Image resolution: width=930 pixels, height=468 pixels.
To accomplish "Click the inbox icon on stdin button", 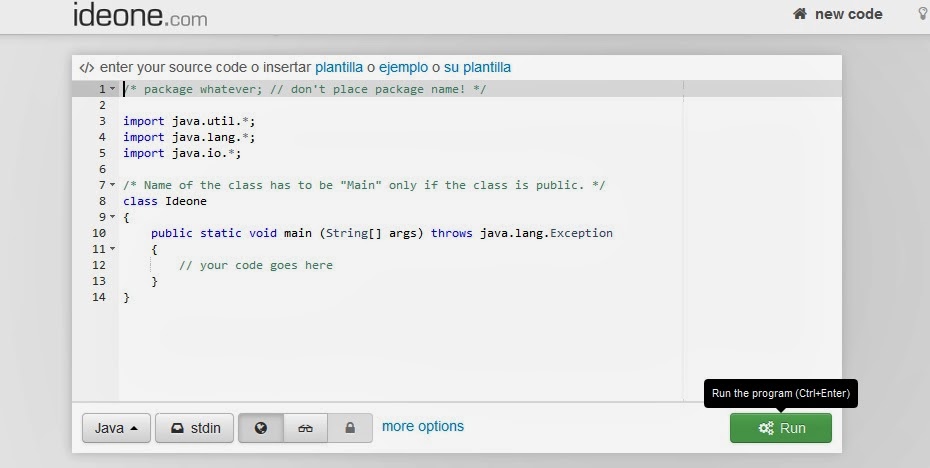I will click(177, 428).
